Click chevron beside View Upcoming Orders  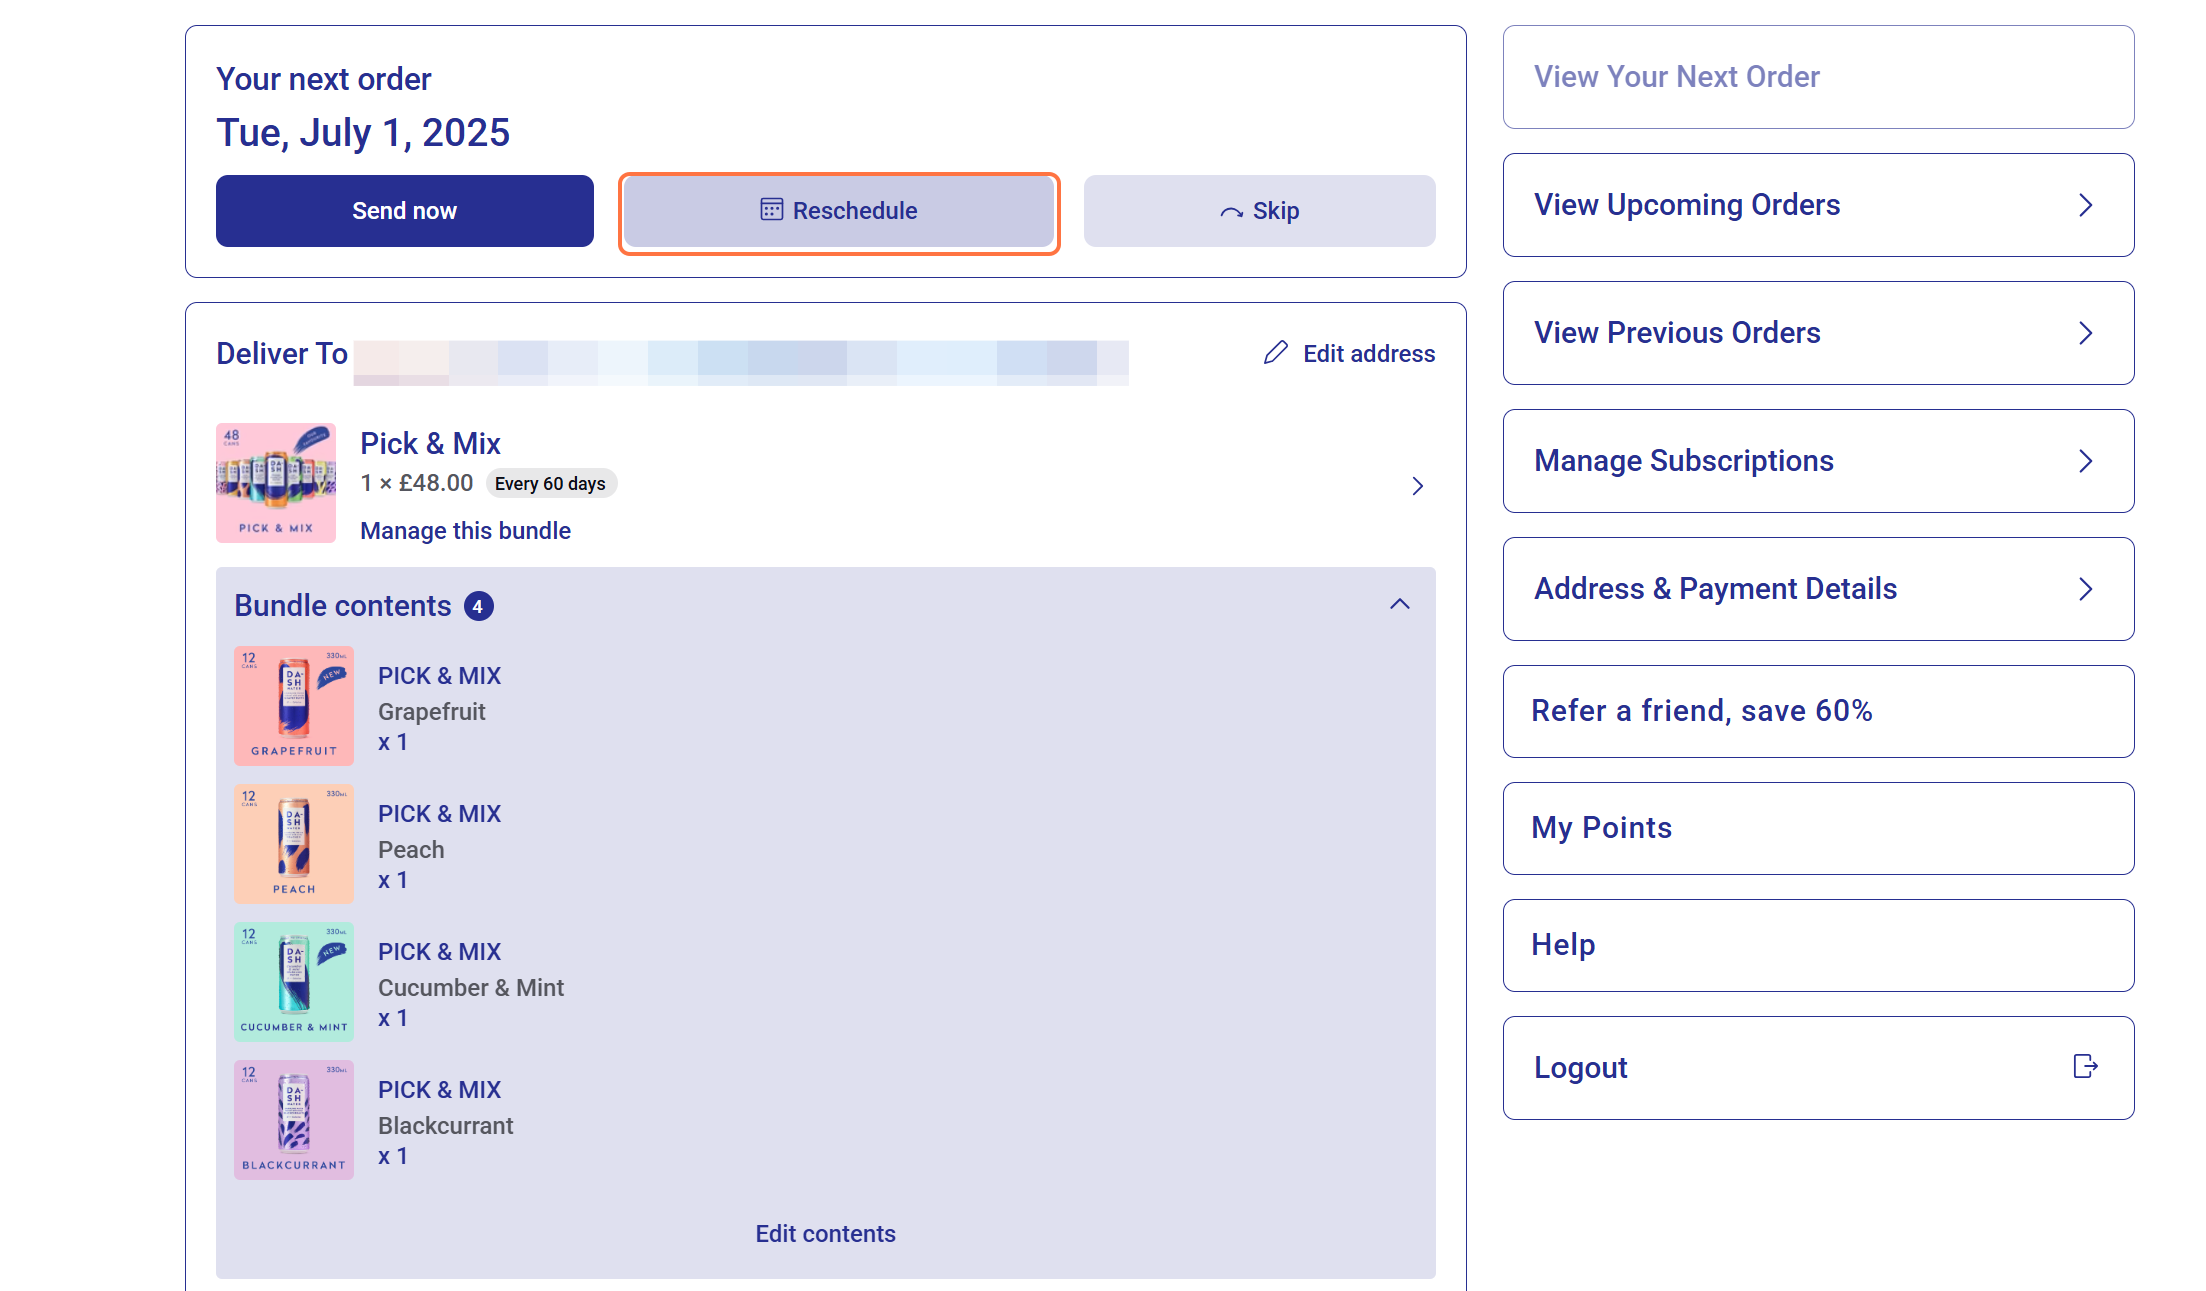click(x=2085, y=205)
